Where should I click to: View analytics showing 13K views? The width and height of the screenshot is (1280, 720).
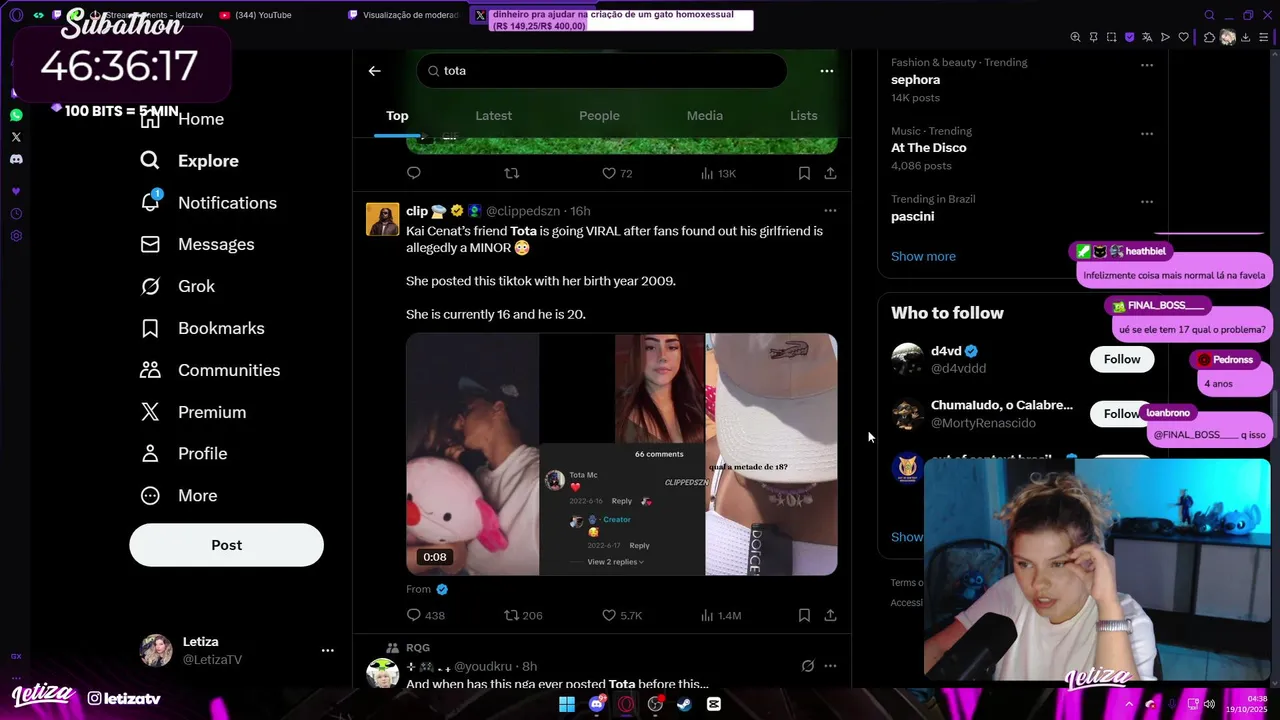coord(717,173)
